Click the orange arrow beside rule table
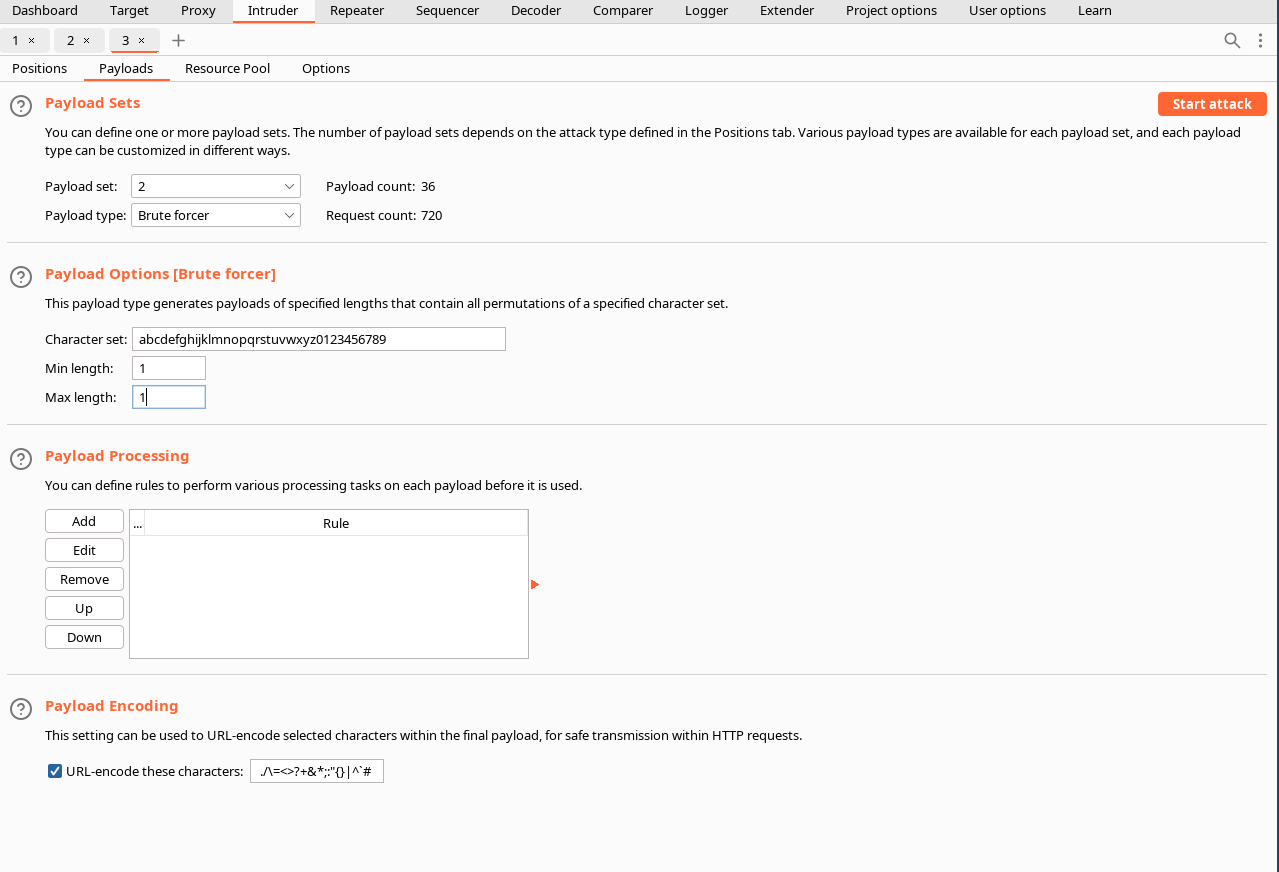 pyautogui.click(x=535, y=584)
